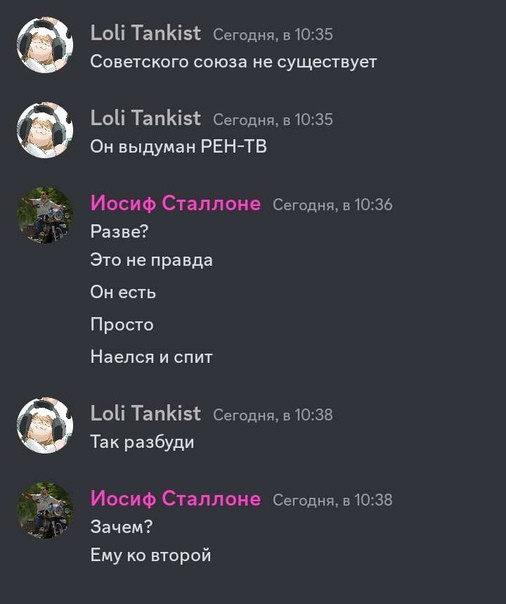
Task: Select the message "Так разбуди"
Action: pos(142,442)
